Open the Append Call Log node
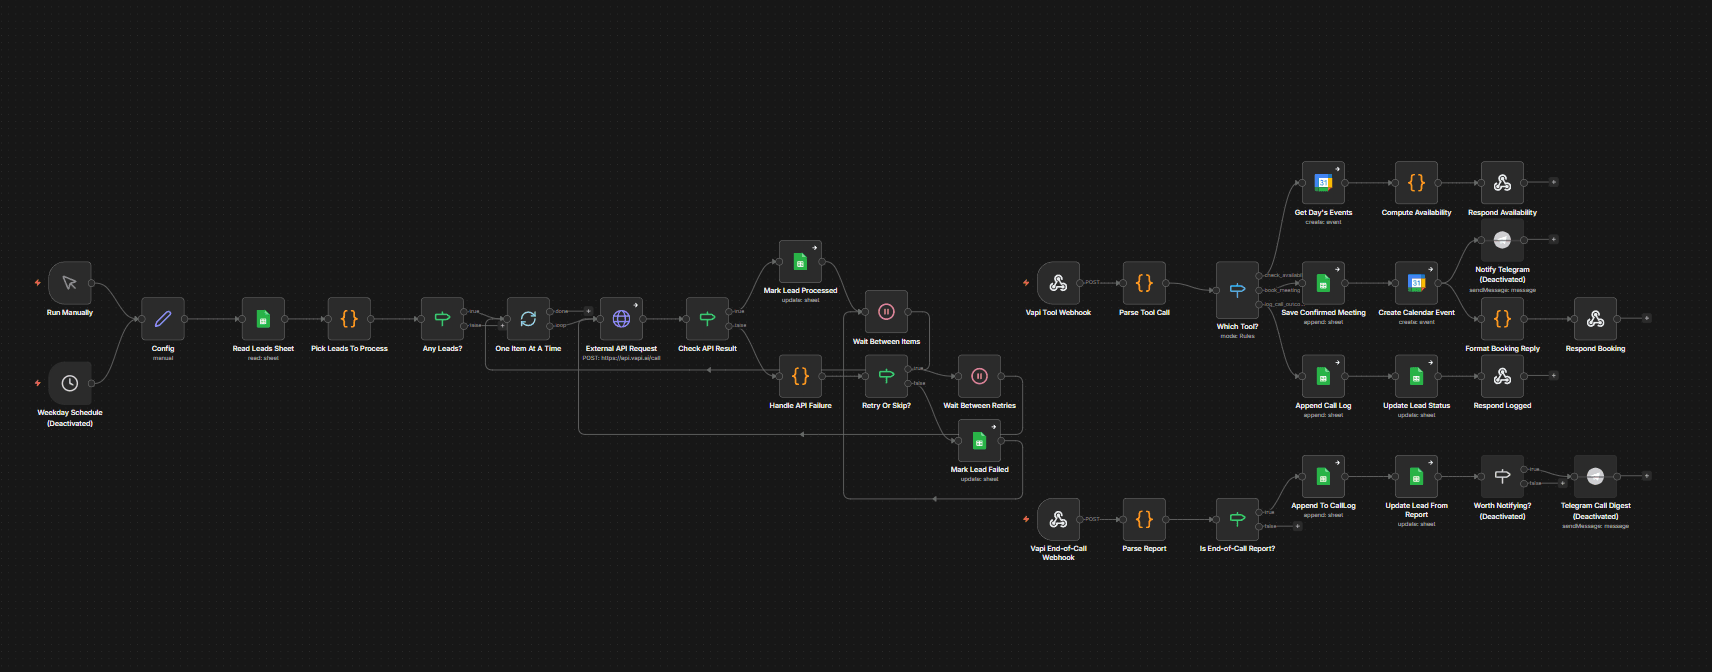1712x672 pixels. click(1323, 376)
